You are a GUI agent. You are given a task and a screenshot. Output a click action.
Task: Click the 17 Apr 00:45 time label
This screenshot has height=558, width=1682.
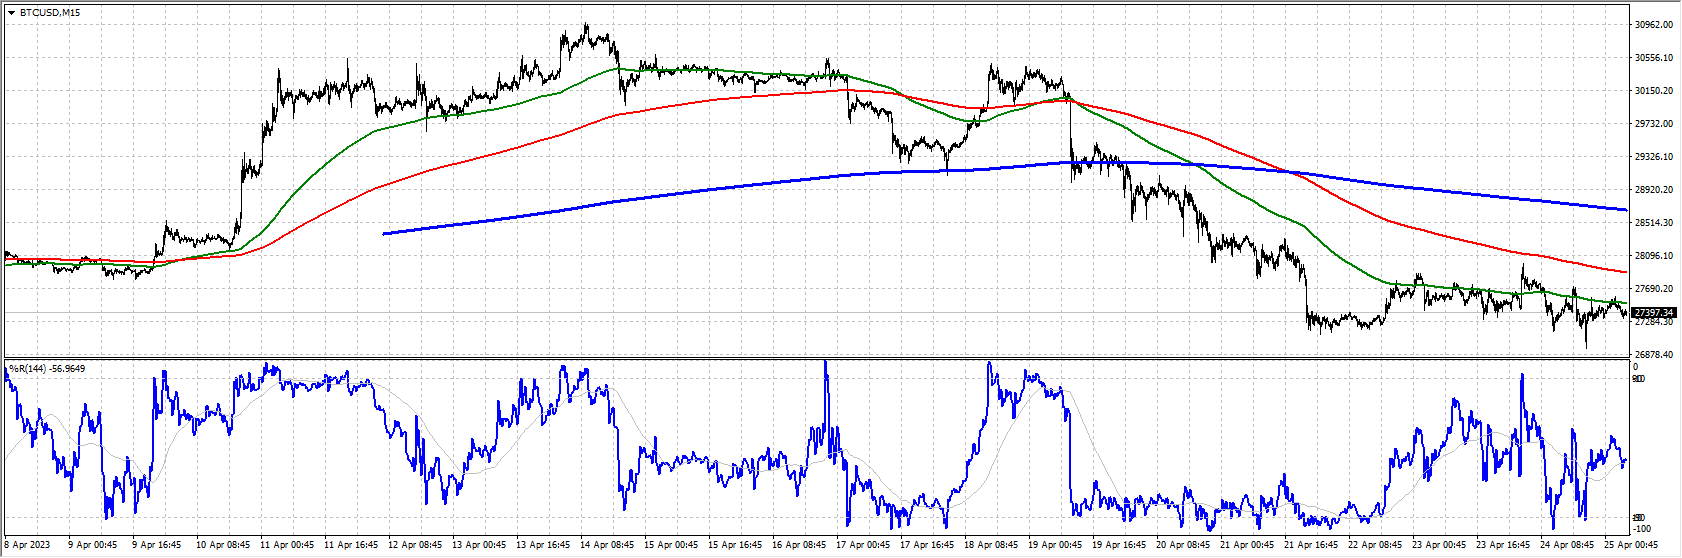864,545
